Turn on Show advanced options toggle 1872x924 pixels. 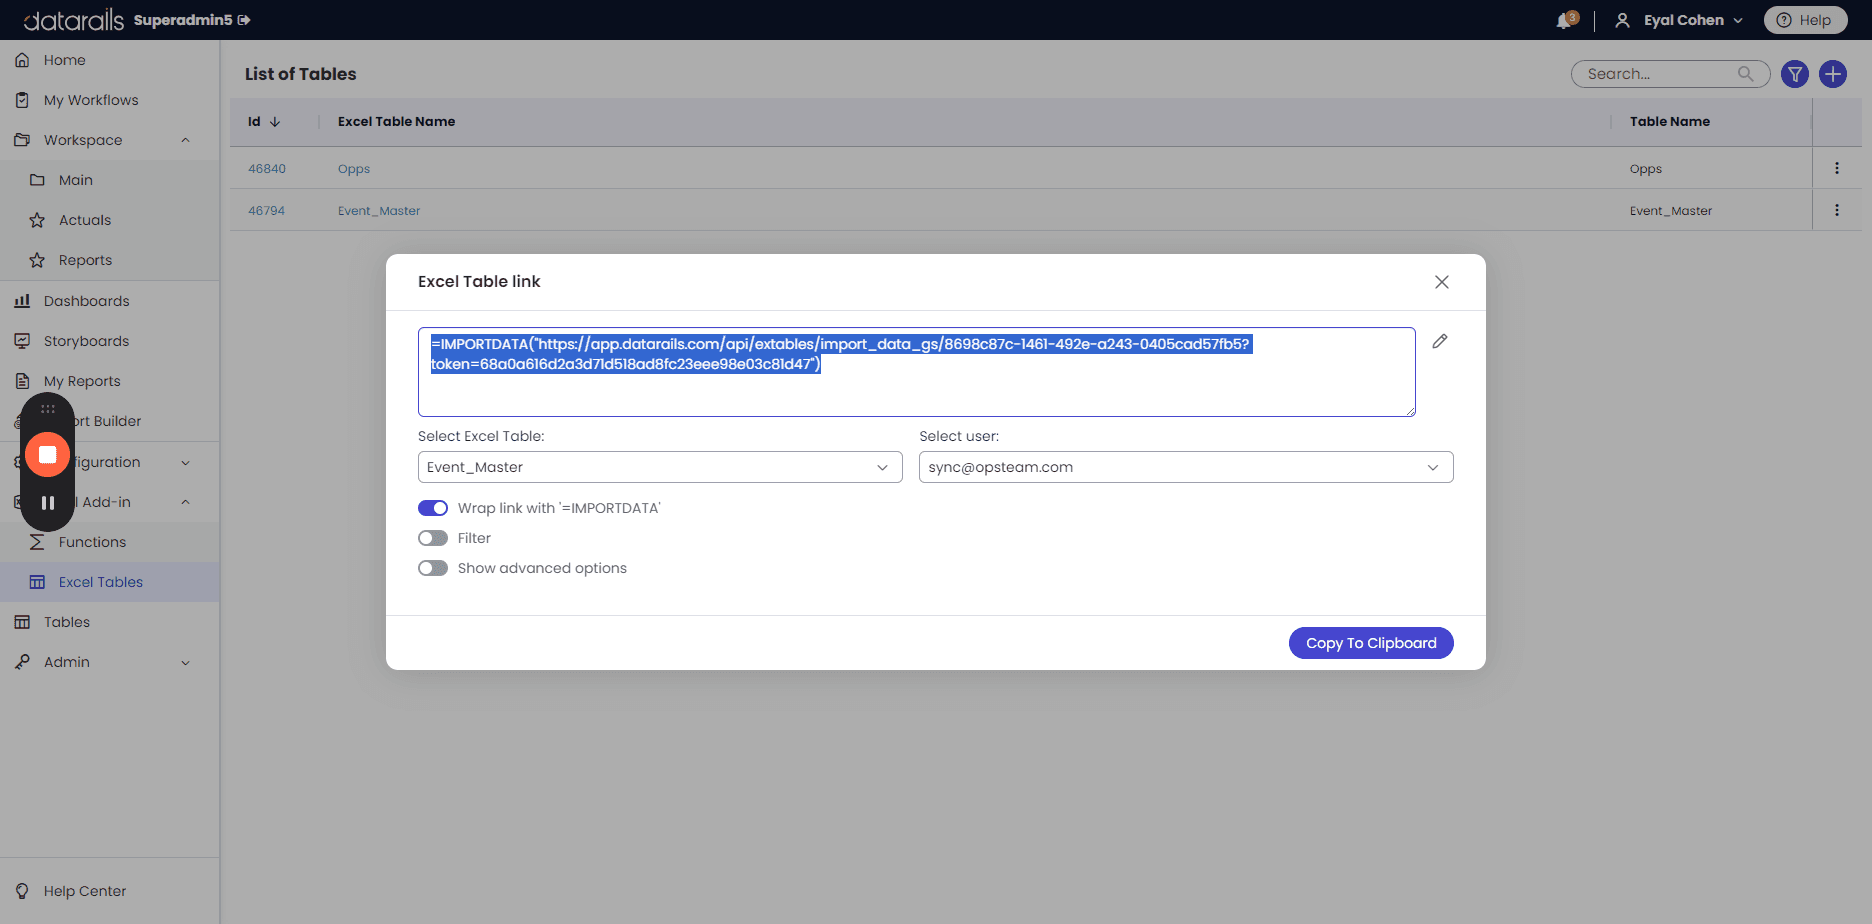(x=433, y=568)
